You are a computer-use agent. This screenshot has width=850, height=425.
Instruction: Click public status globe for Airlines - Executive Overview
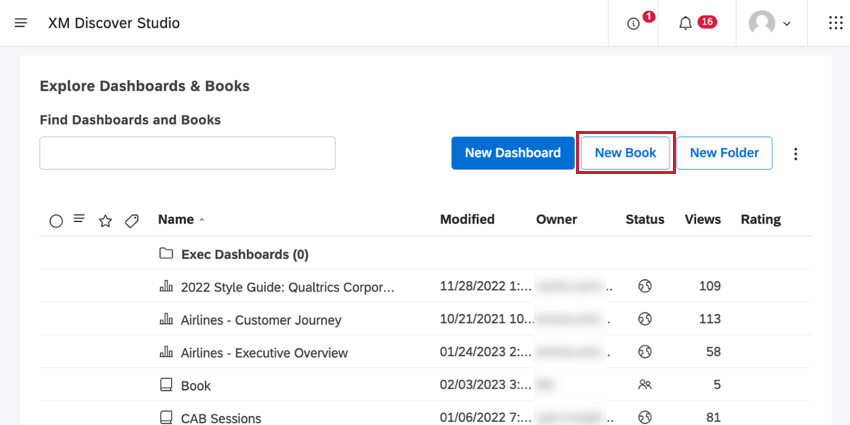click(x=645, y=352)
